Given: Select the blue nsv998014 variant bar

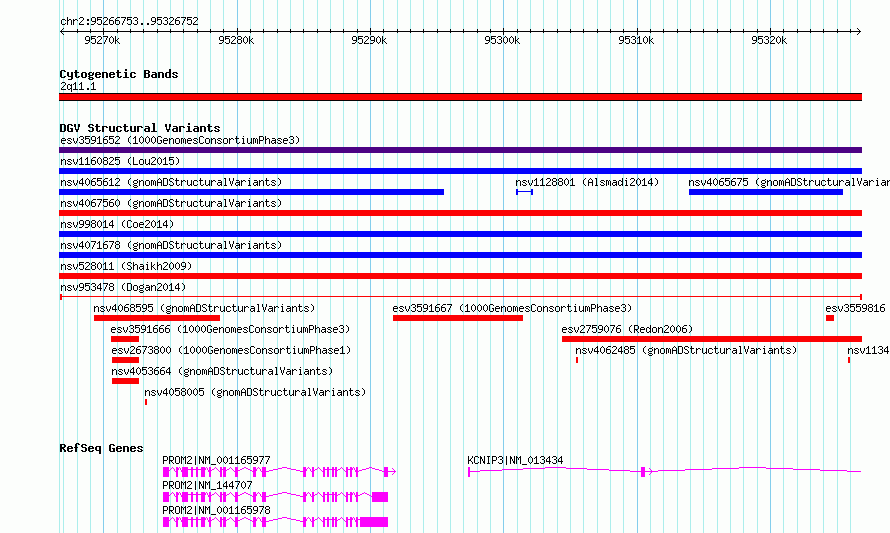Looking at the screenshot, I should tap(460, 234).
